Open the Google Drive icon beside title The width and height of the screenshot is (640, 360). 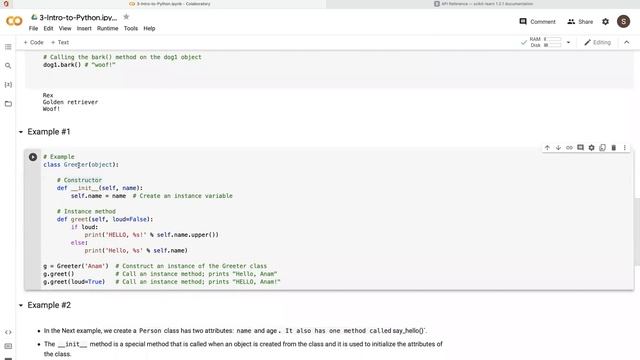(34, 17)
